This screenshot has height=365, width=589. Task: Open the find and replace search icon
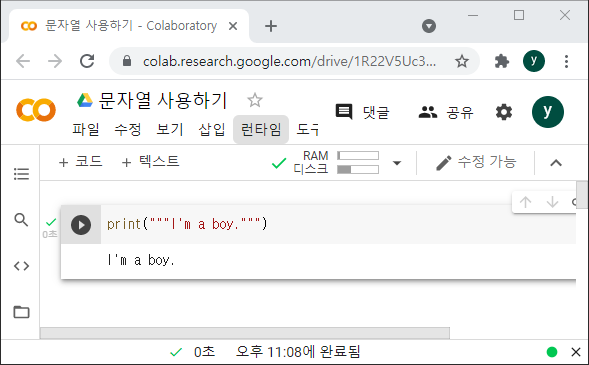point(21,220)
